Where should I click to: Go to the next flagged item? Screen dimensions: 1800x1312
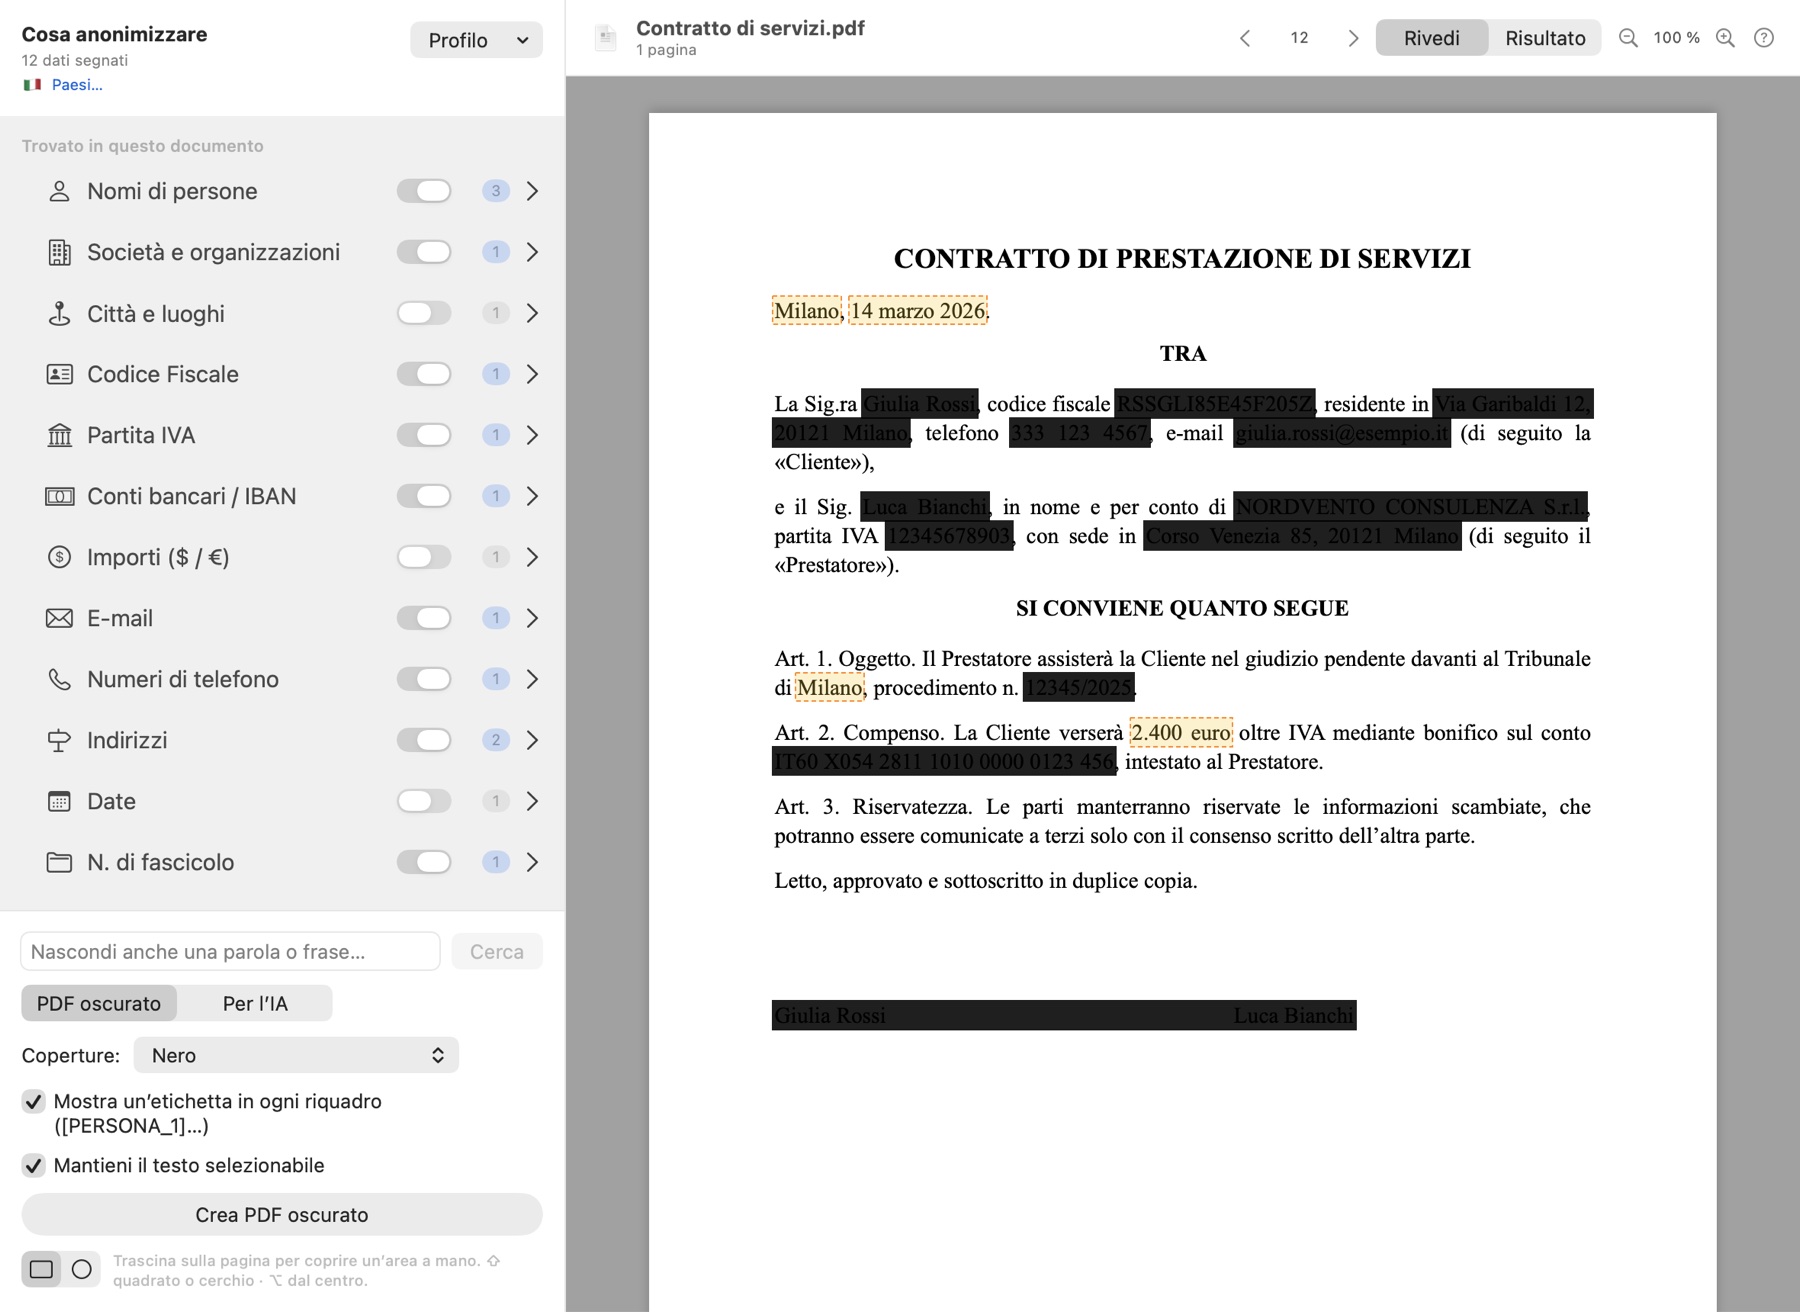[1353, 38]
